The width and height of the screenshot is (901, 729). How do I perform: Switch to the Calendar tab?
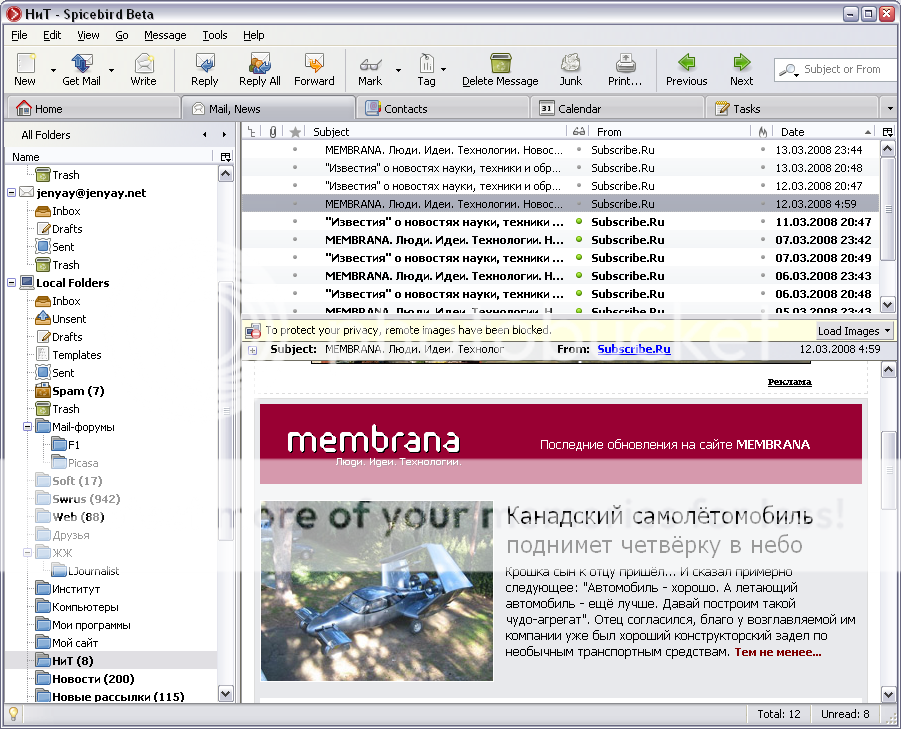tap(578, 109)
